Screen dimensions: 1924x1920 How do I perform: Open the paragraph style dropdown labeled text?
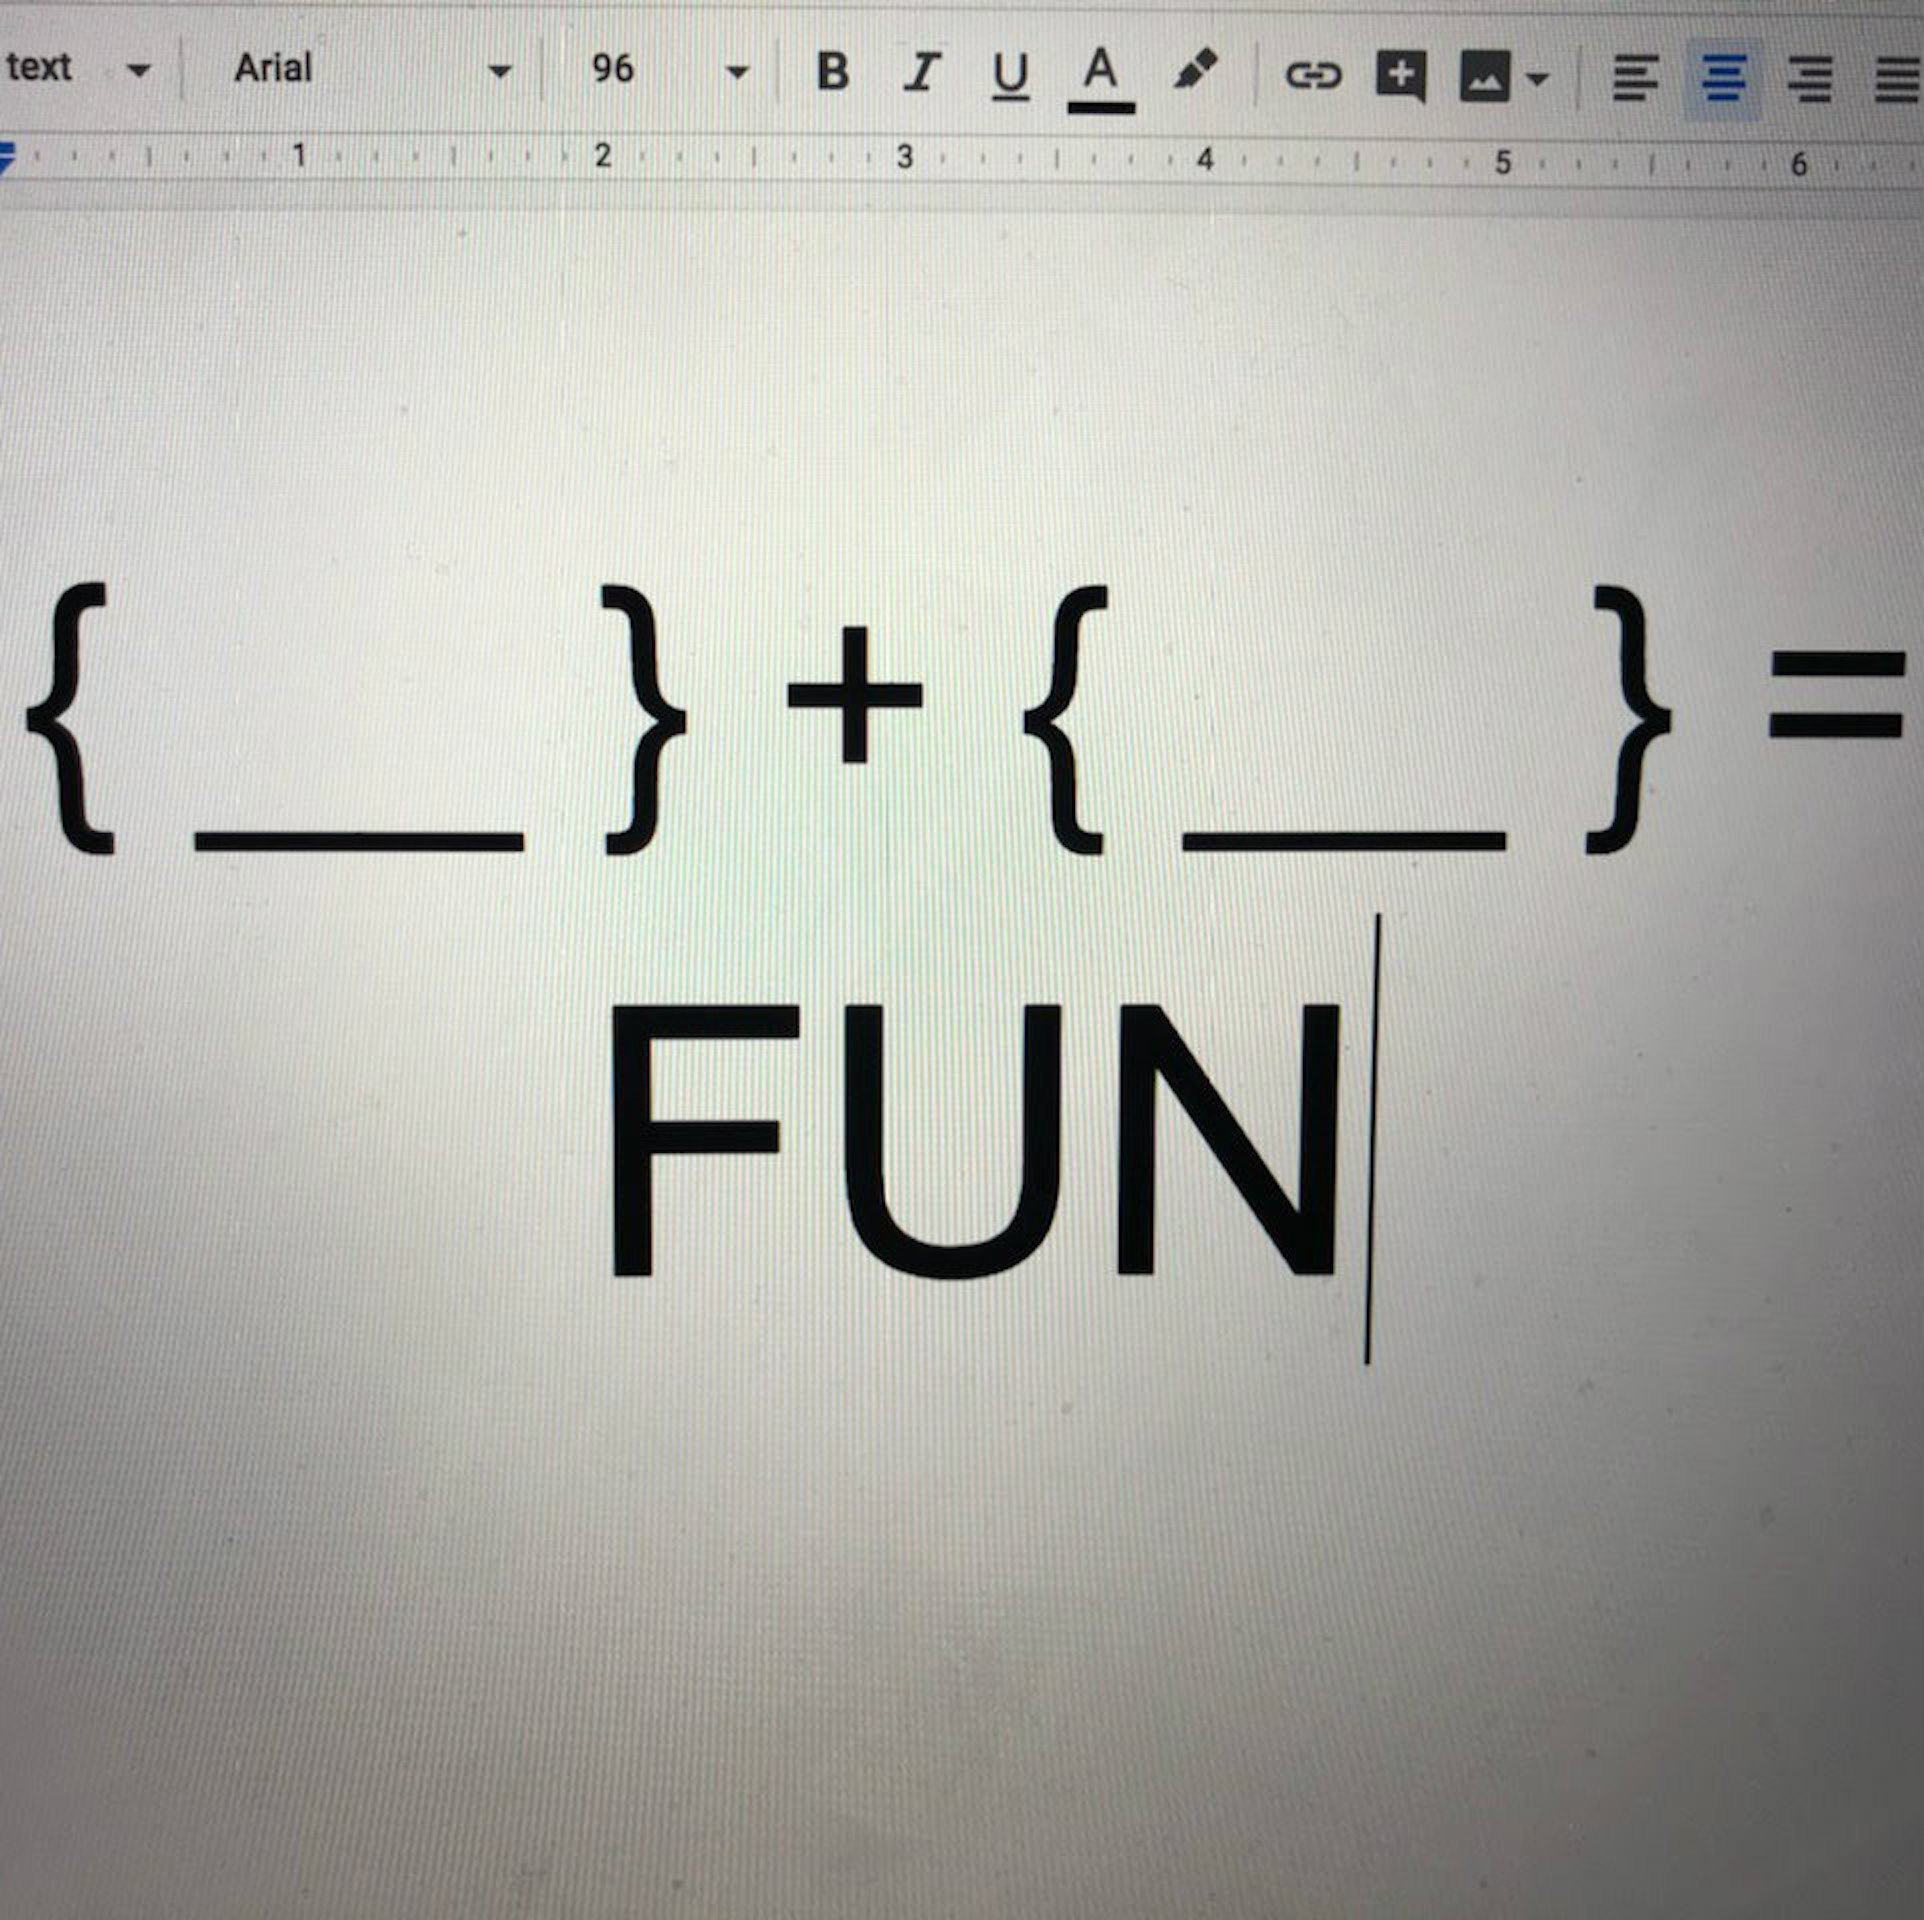click(x=78, y=68)
